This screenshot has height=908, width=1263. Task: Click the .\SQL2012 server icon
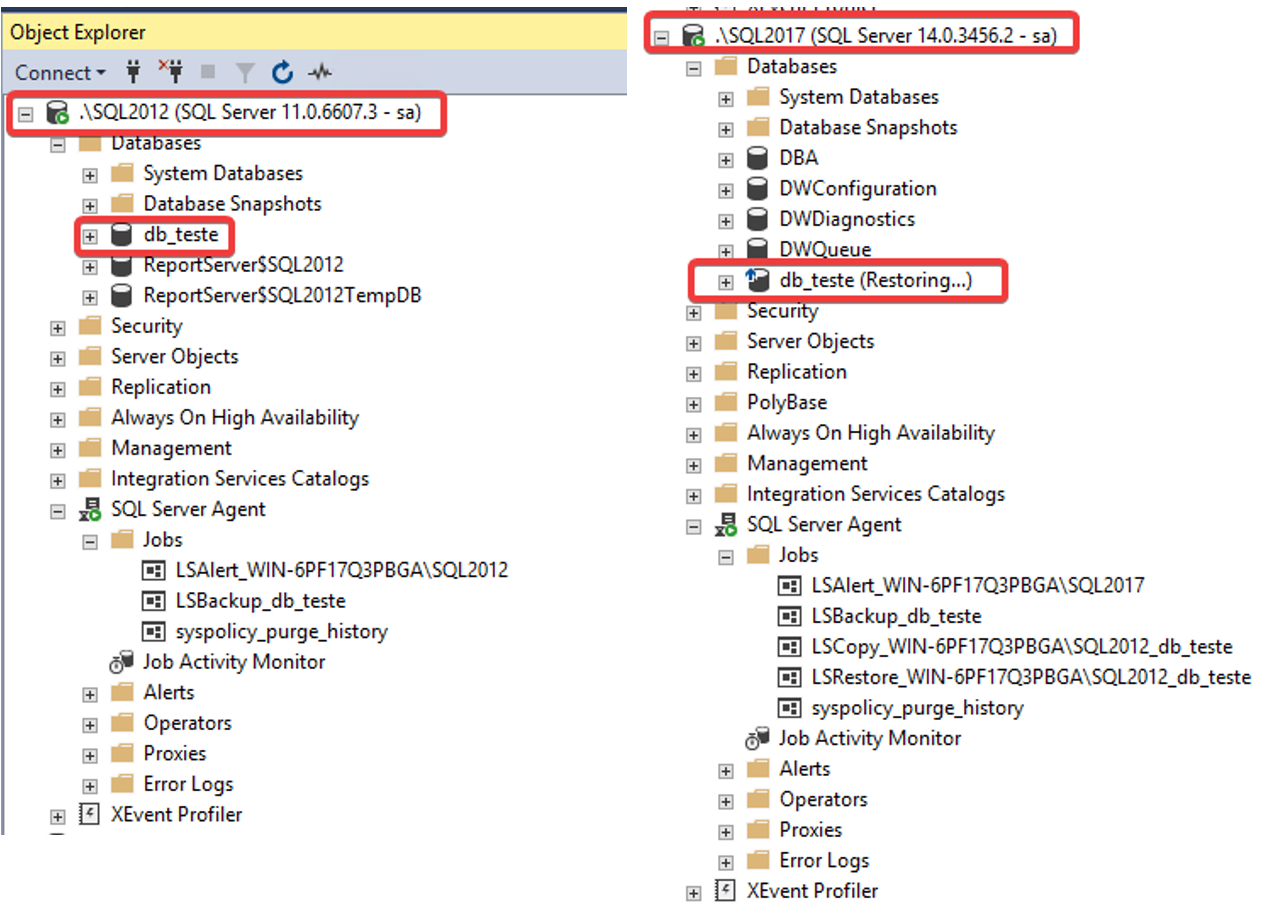[57, 114]
